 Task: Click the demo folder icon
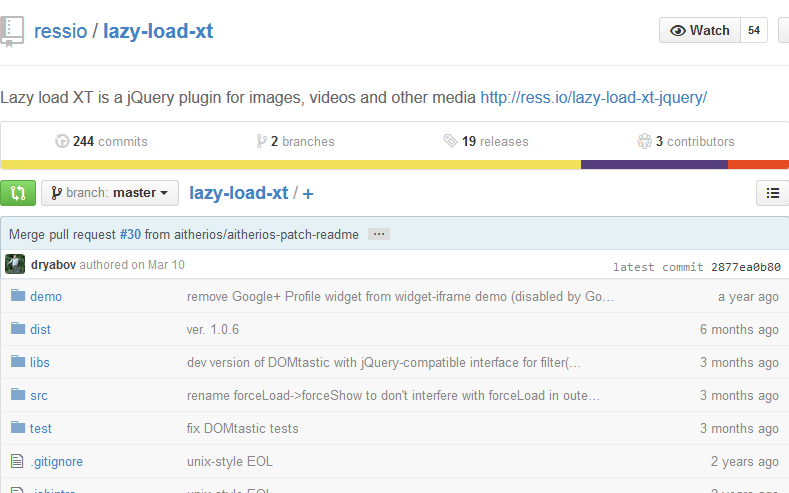click(18, 295)
